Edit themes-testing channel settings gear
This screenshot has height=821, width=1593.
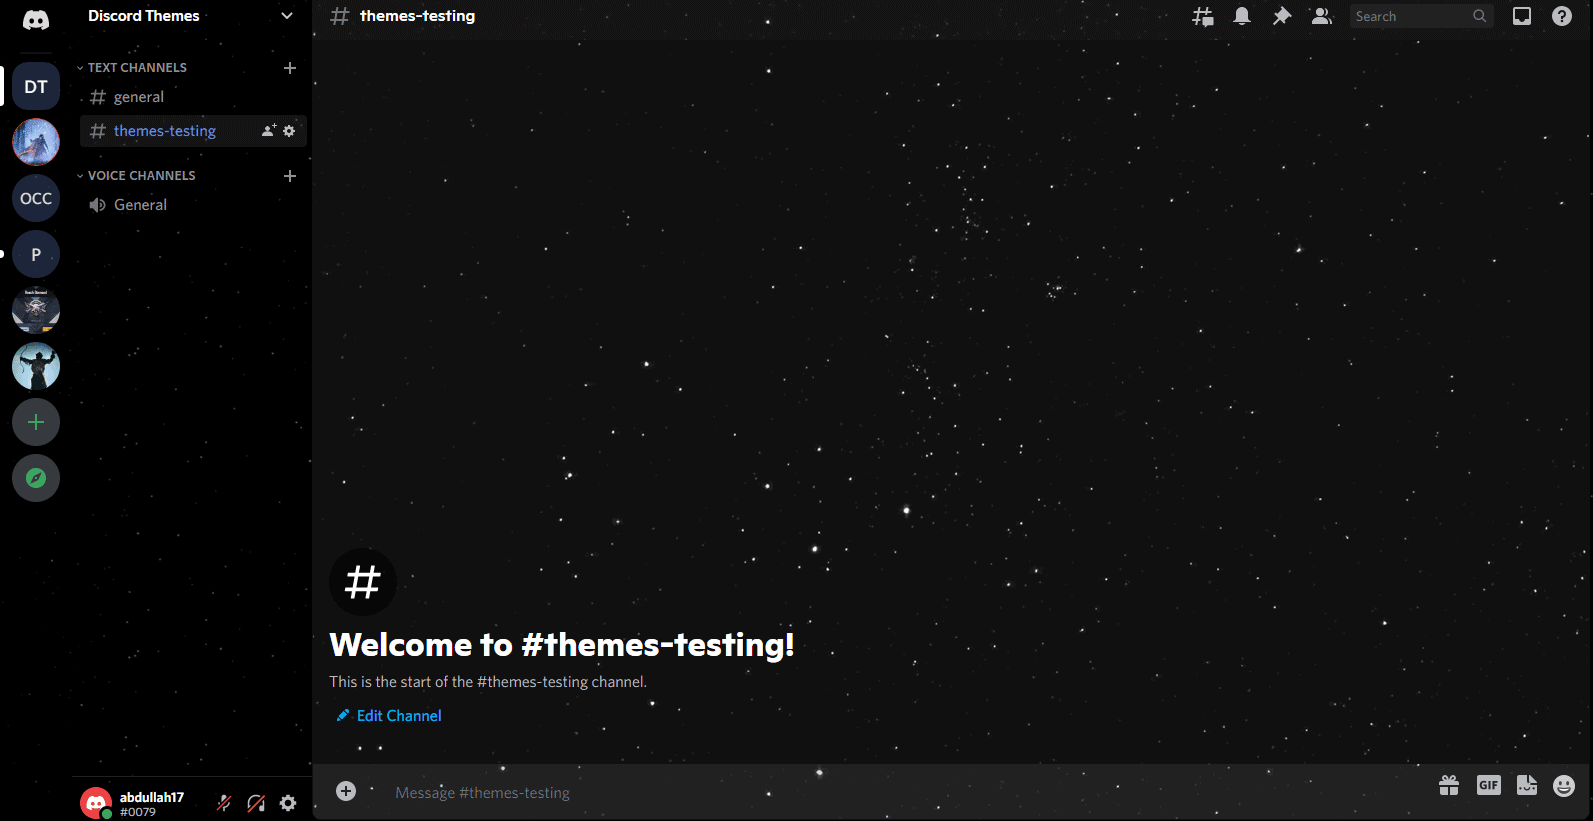click(289, 131)
